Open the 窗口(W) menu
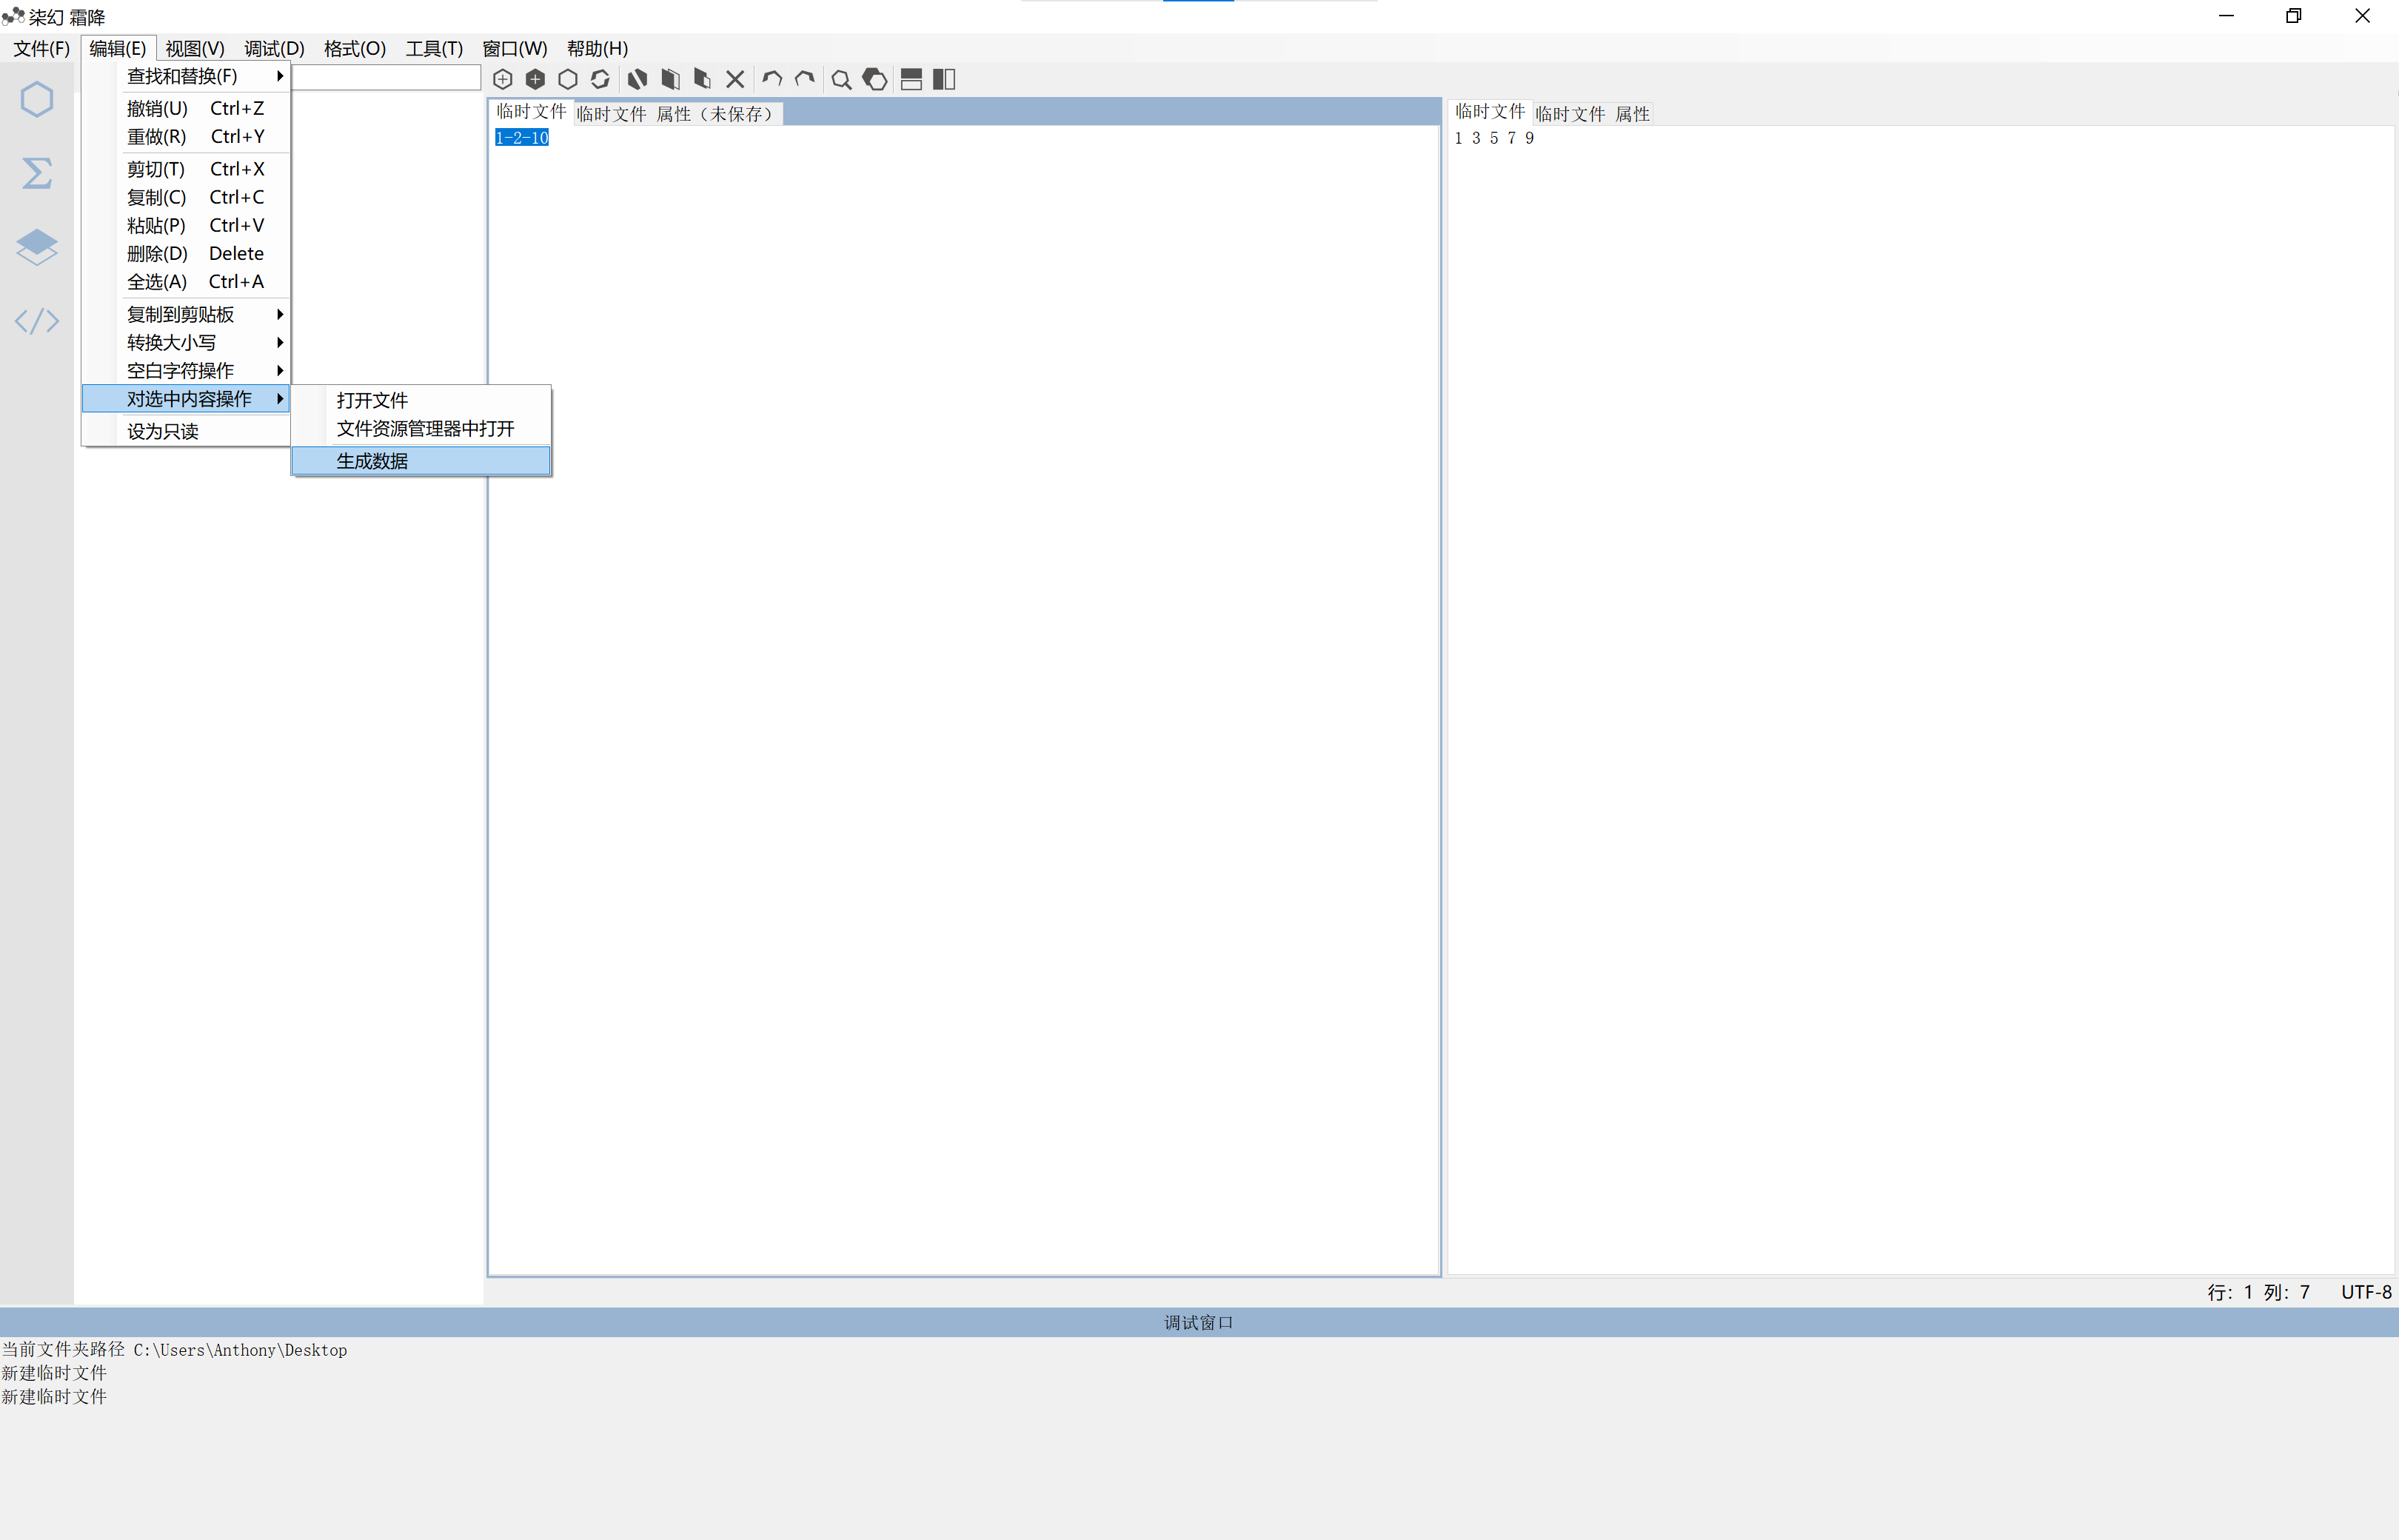 point(515,48)
